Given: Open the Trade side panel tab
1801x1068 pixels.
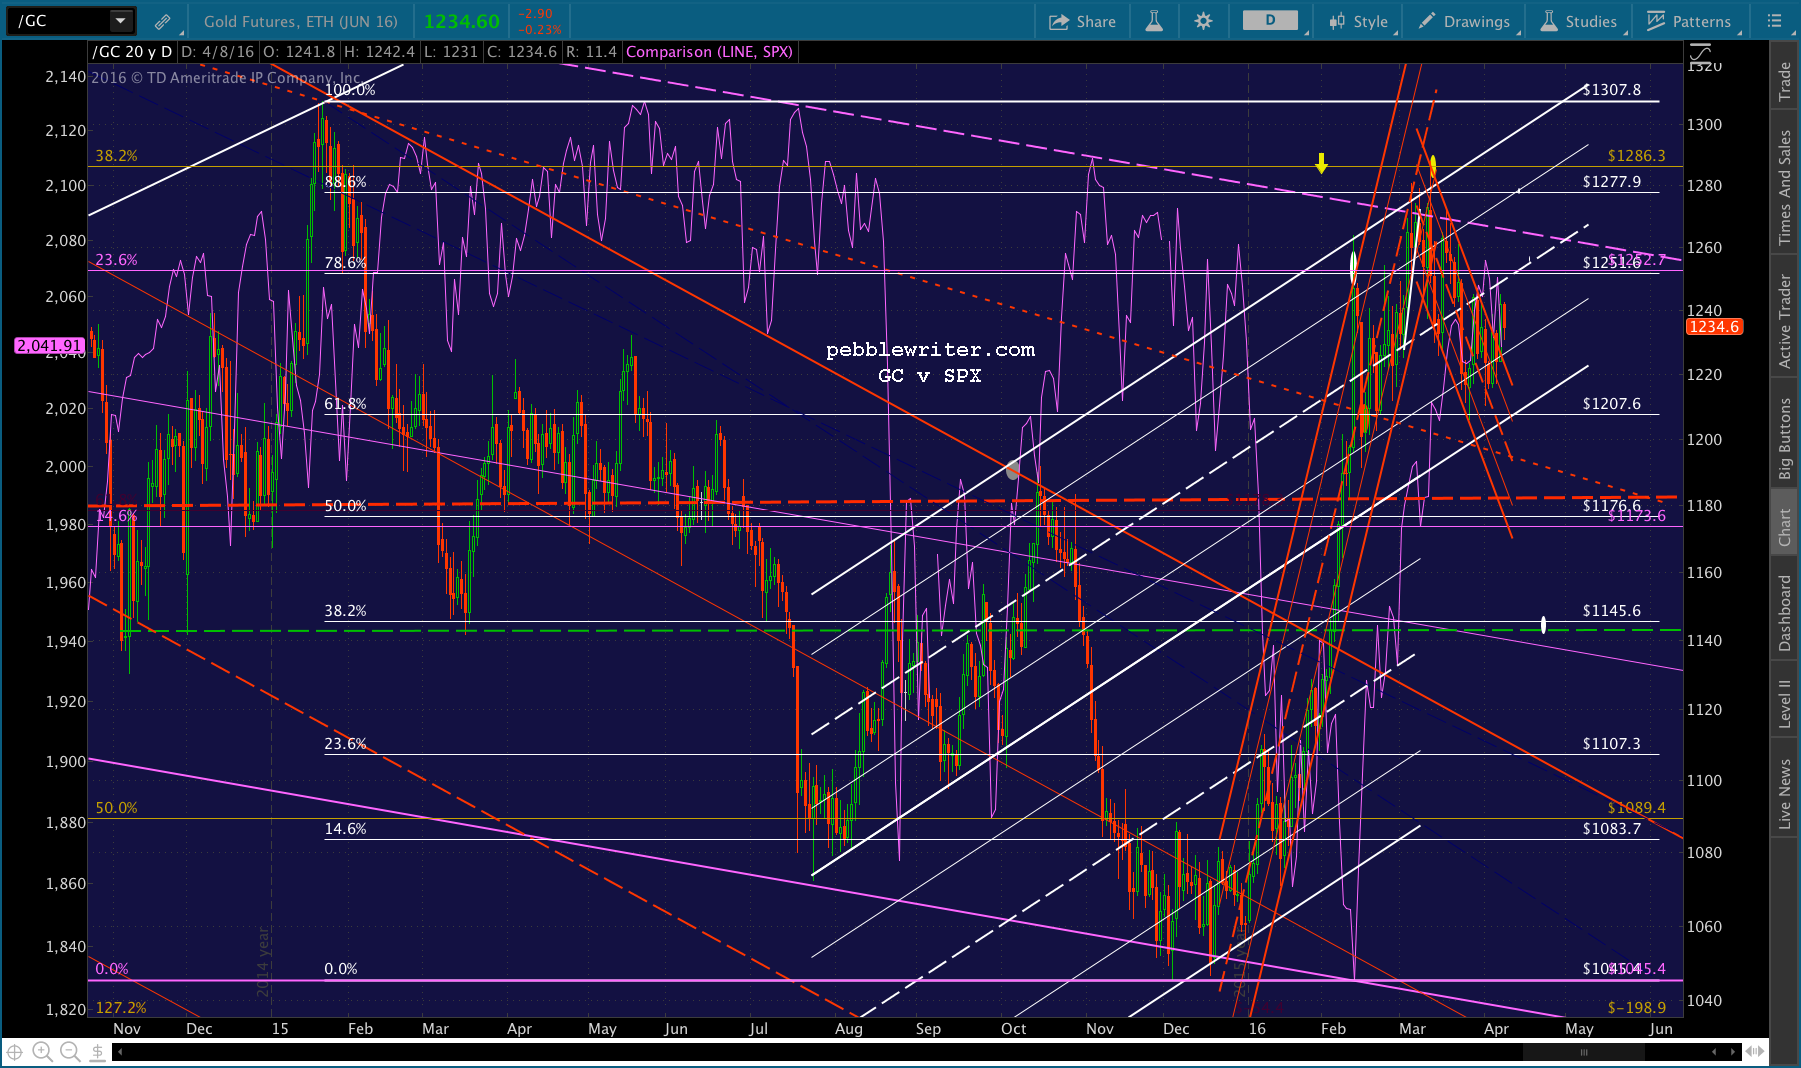Looking at the screenshot, I should click(1784, 82).
